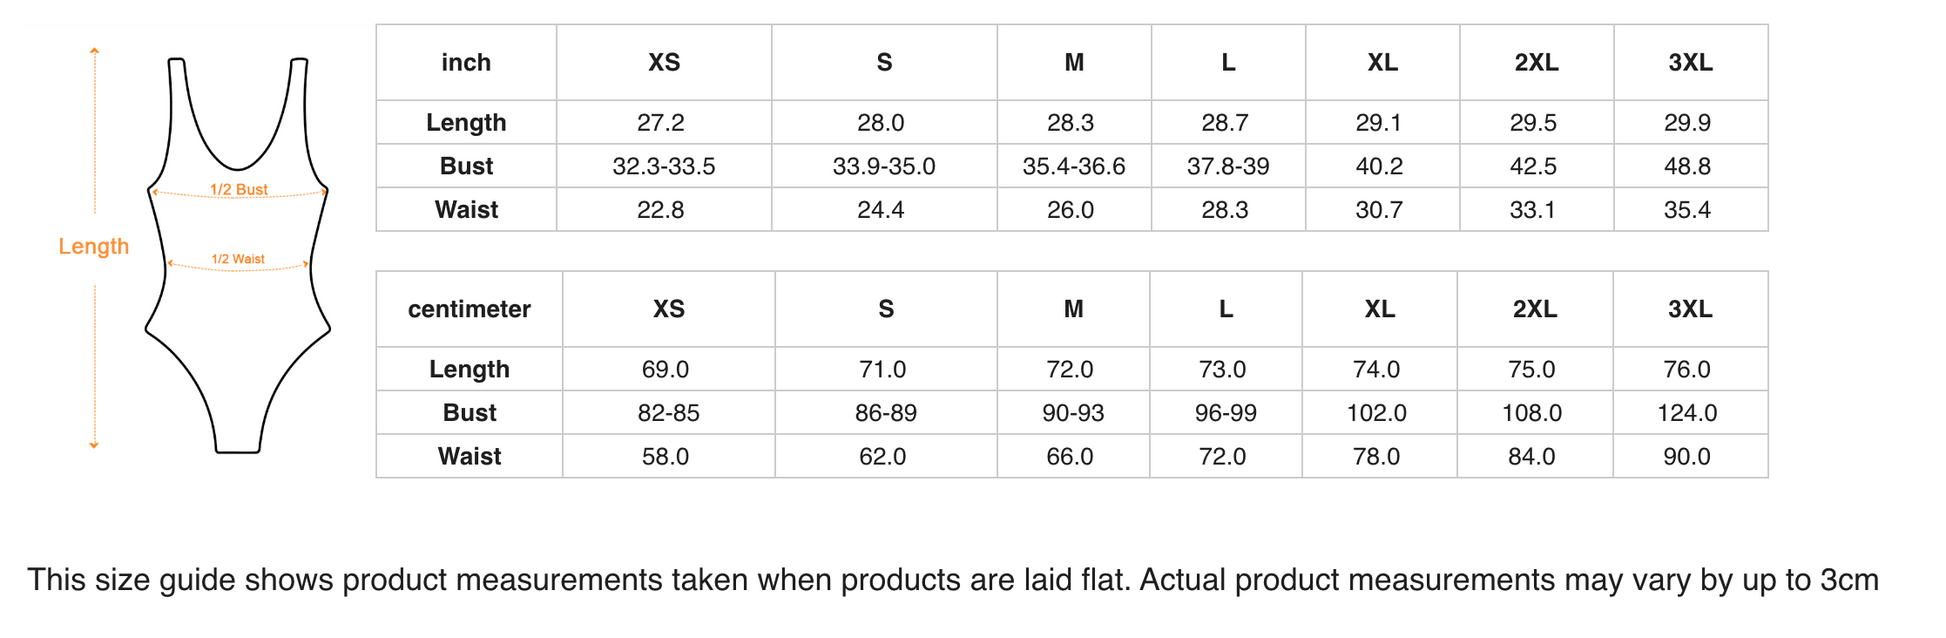The height and width of the screenshot is (638, 1946).
Task: Select the 22.8 waist cell
Action: click(x=661, y=210)
